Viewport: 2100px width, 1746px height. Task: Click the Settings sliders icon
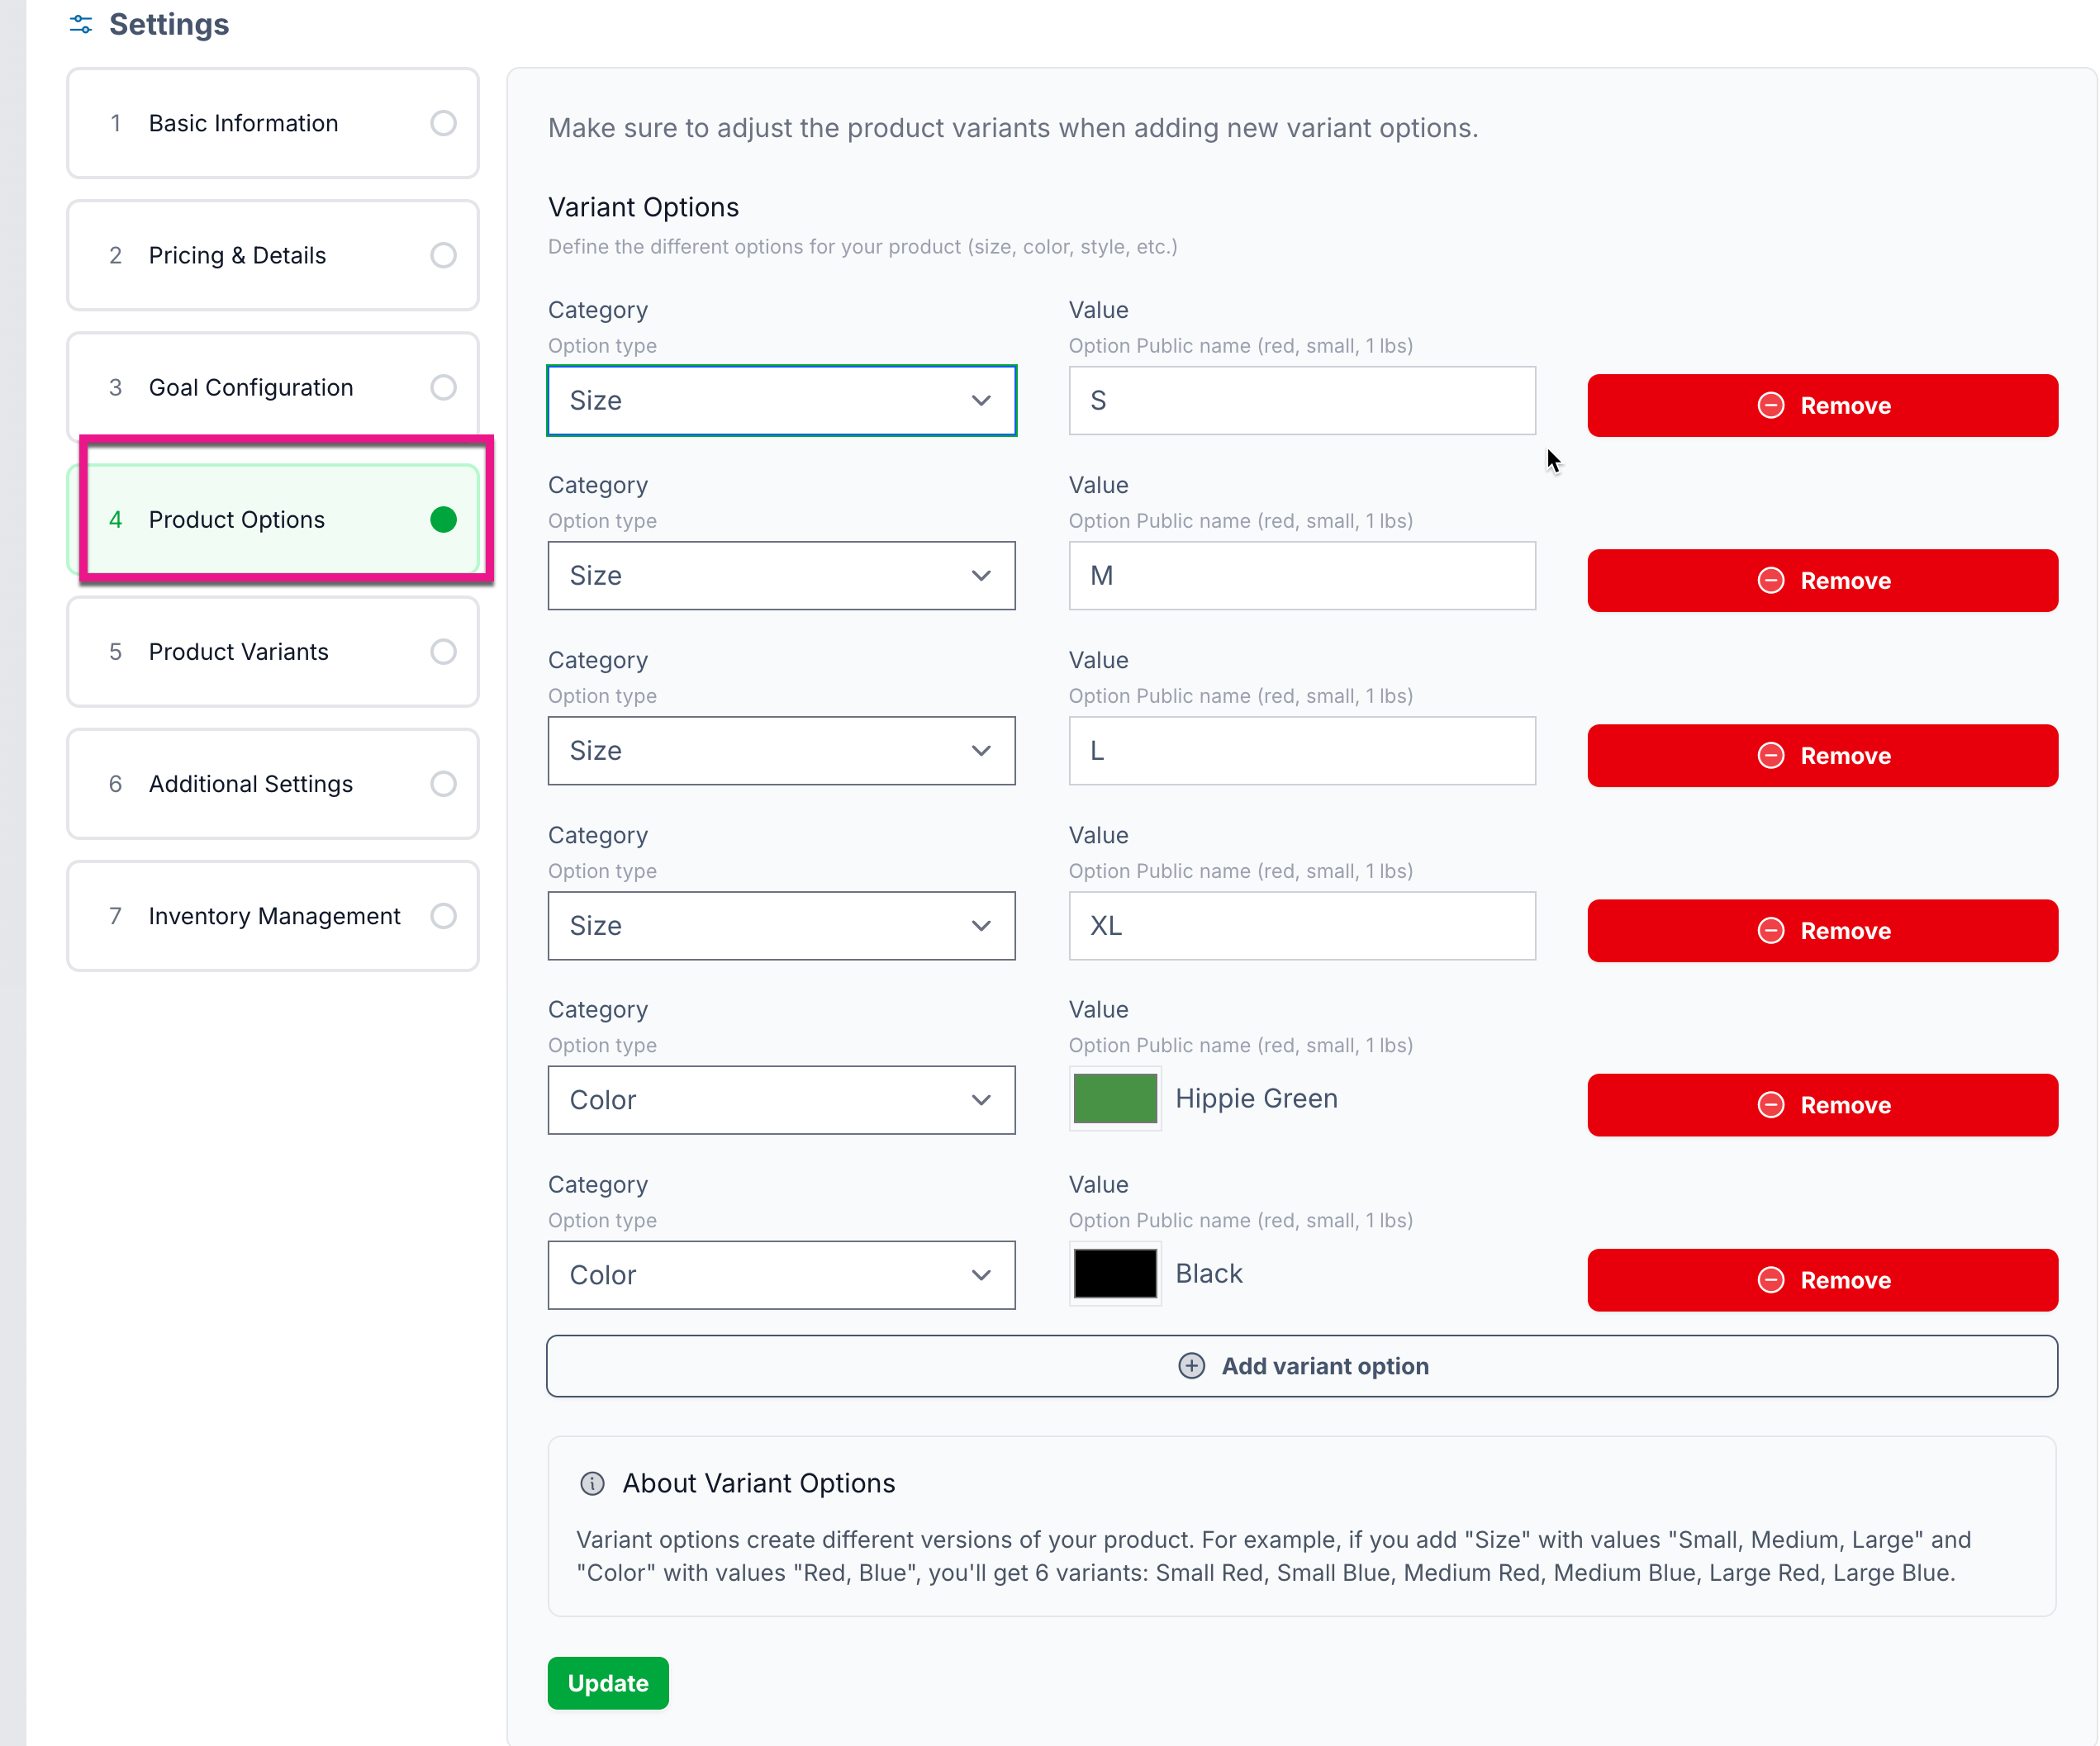point(81,24)
